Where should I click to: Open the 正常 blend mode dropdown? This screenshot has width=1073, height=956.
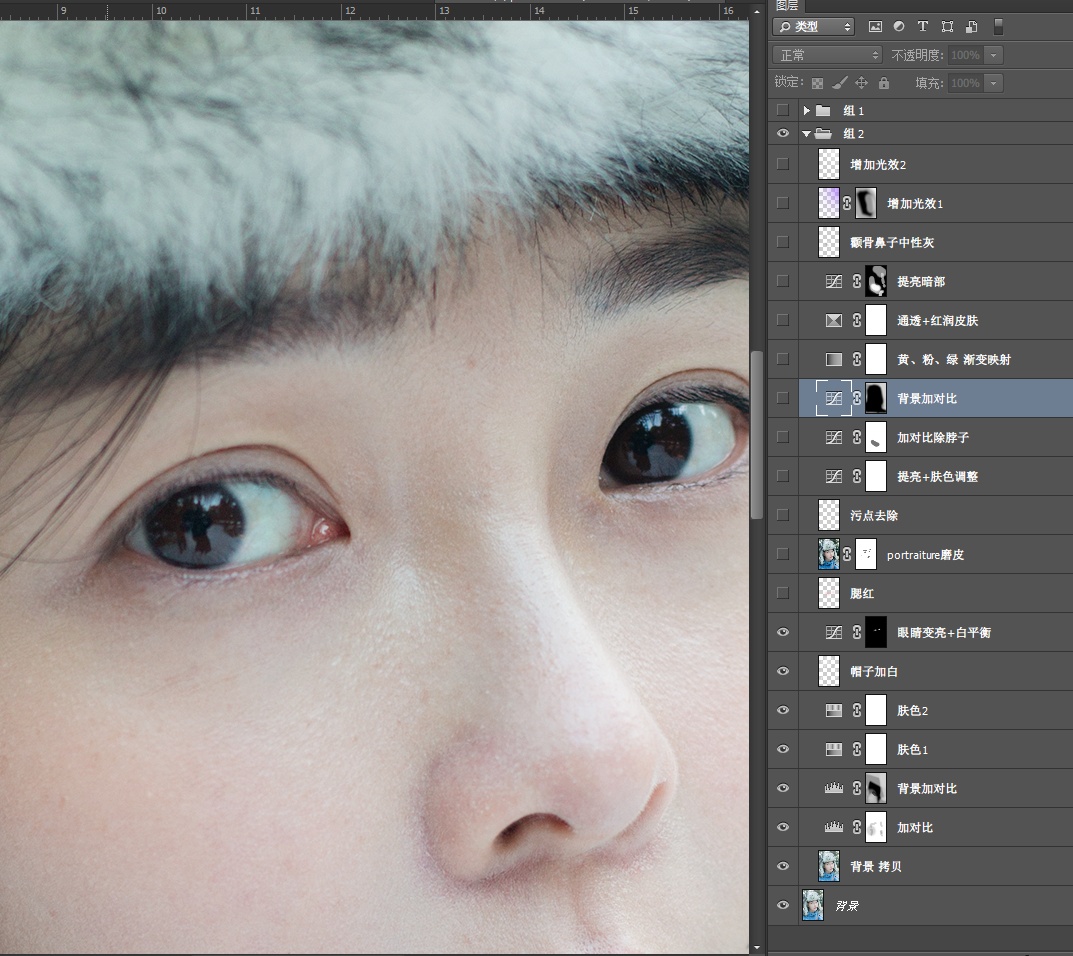[827, 55]
